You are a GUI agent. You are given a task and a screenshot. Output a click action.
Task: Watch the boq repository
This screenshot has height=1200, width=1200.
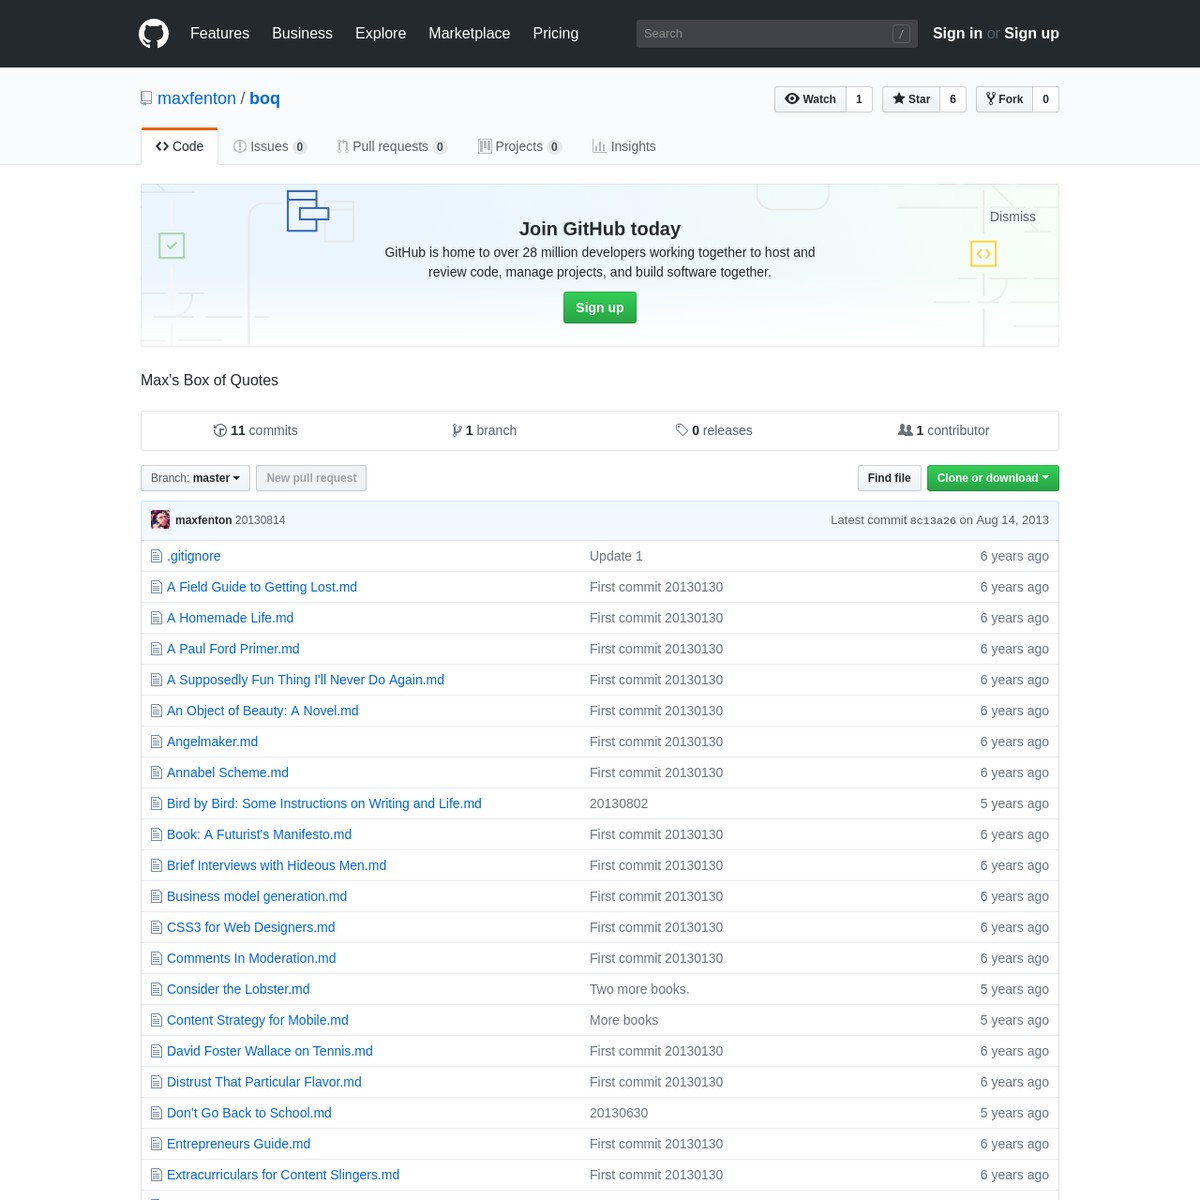(x=810, y=99)
